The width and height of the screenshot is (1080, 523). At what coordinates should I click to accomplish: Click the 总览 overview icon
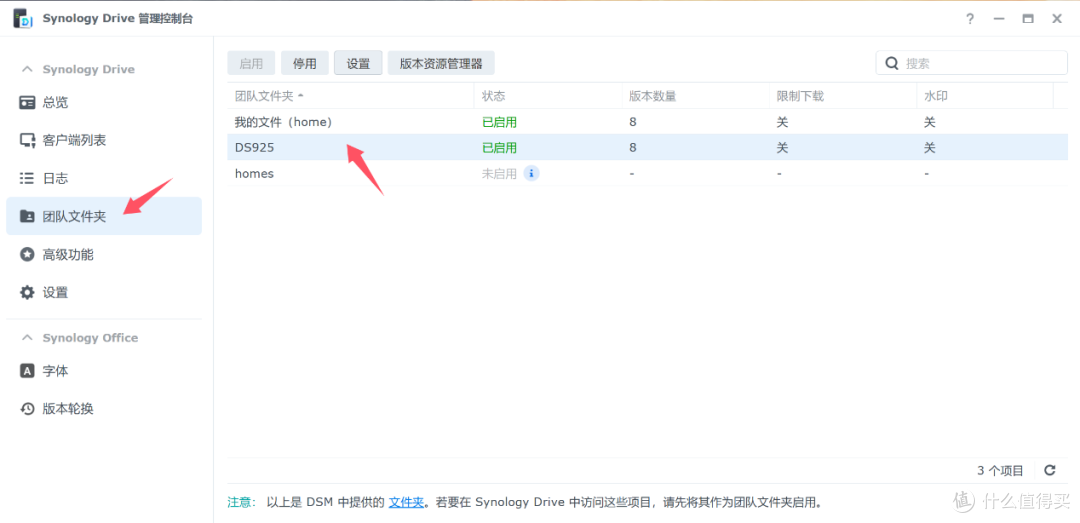tap(27, 103)
